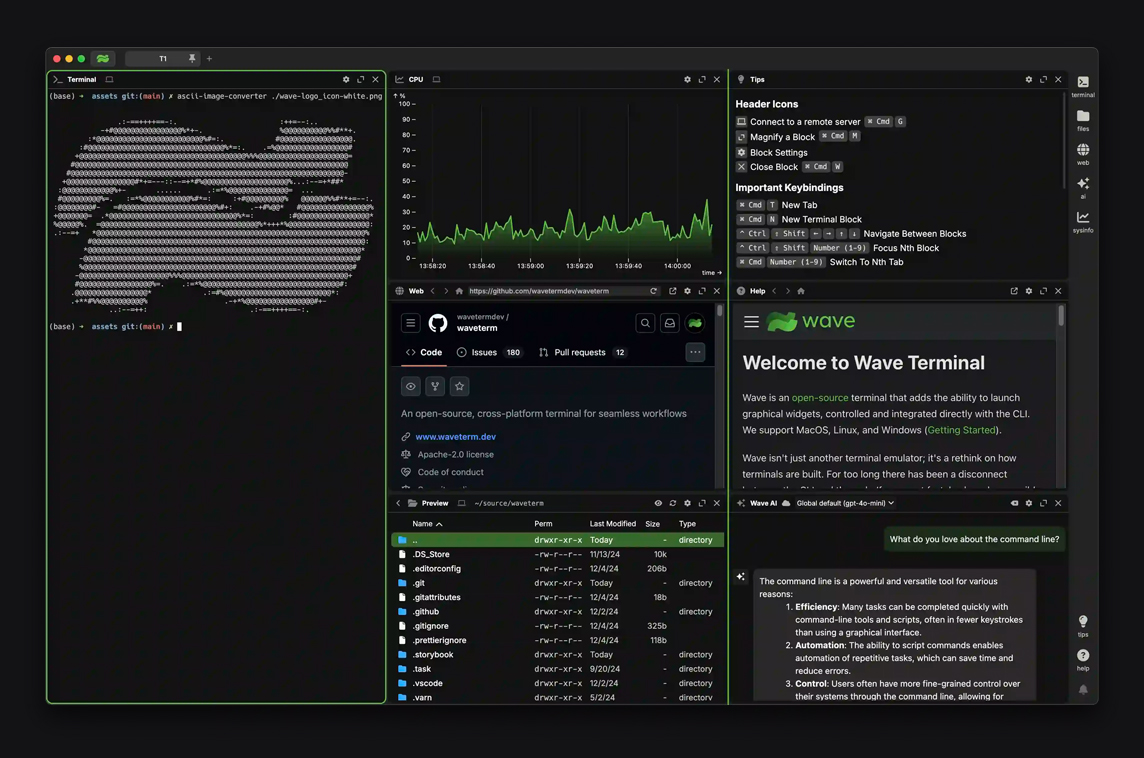Open the sysinfo widget in right sidebar

coord(1083,222)
